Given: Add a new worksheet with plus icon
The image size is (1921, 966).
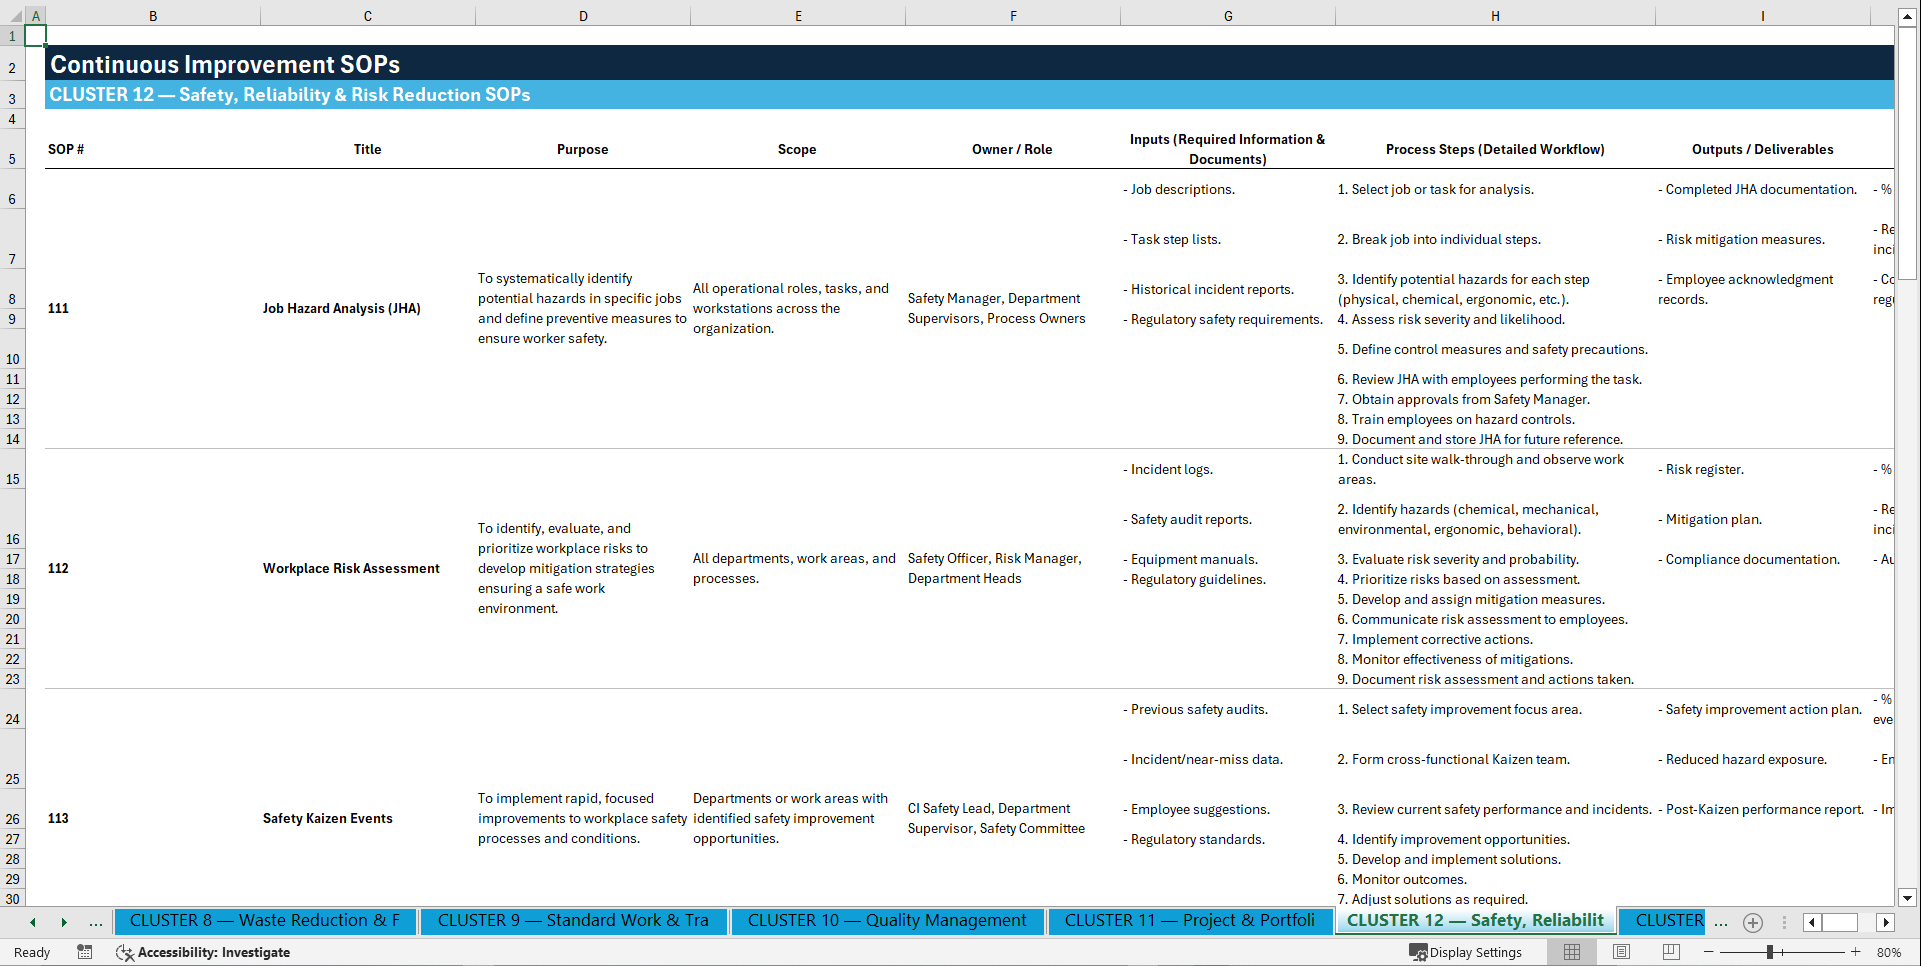Looking at the screenshot, I should (x=1752, y=922).
